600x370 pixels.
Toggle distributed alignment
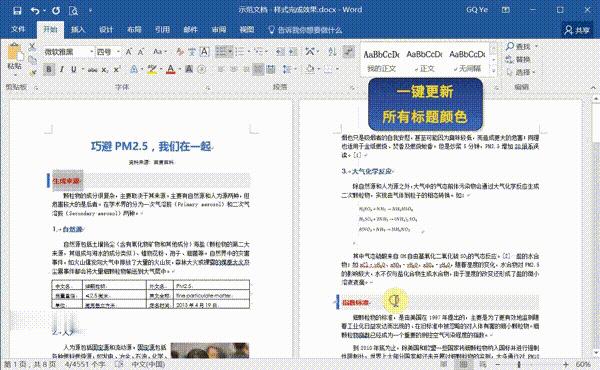click(271, 69)
